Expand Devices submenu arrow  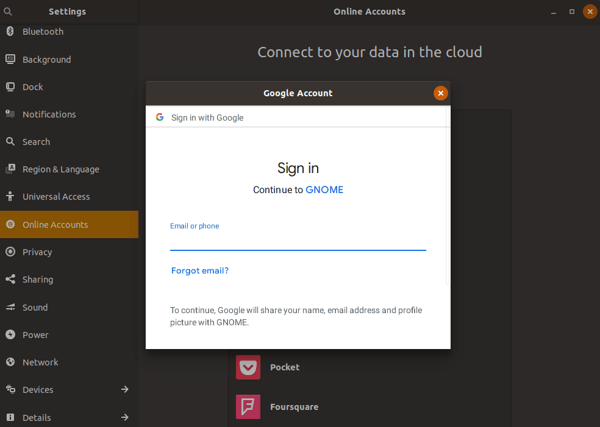pos(125,390)
